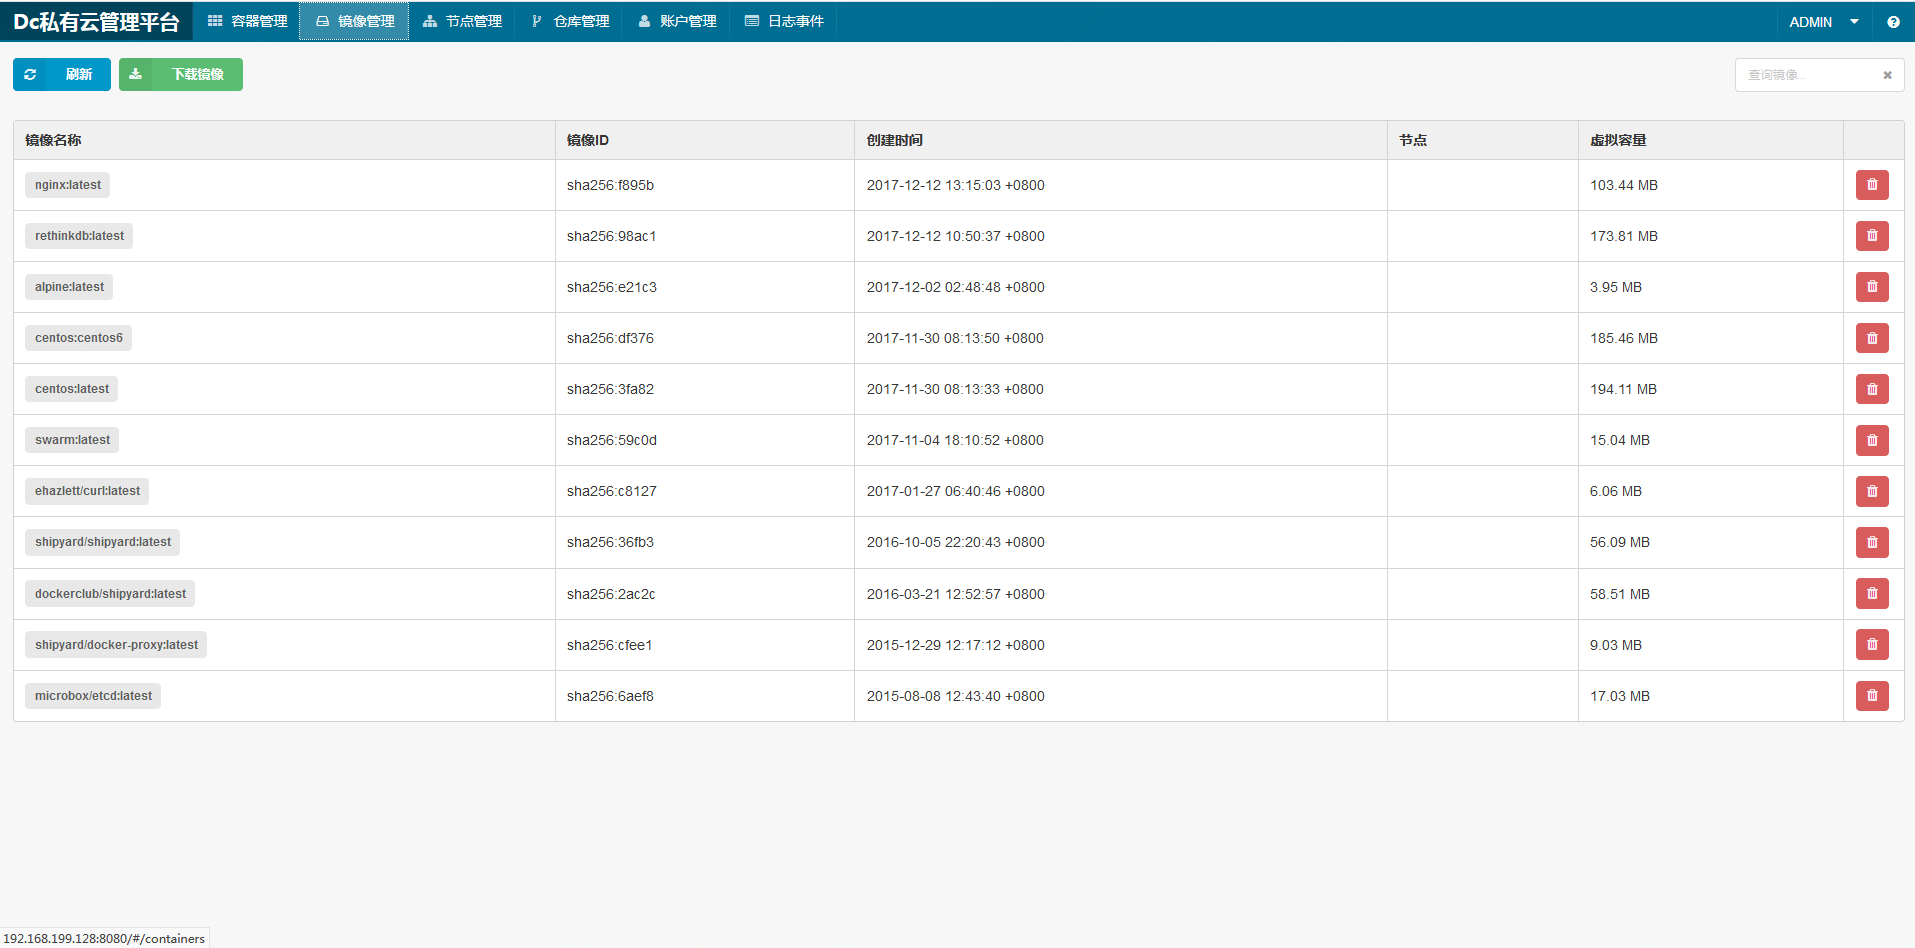Select the microbox/etcd:latest name tag
Viewport: 1915px width, 948px height.
[x=93, y=696]
